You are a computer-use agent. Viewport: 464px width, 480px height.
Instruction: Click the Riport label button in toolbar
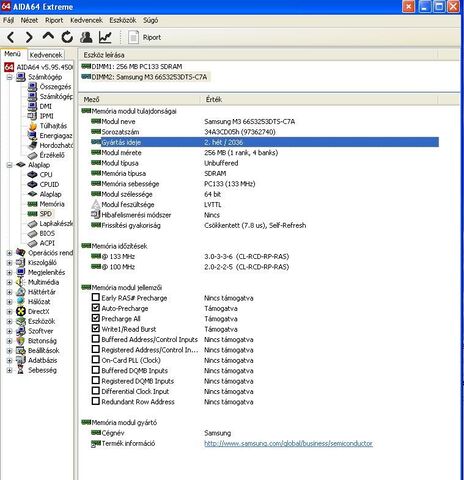tap(152, 37)
